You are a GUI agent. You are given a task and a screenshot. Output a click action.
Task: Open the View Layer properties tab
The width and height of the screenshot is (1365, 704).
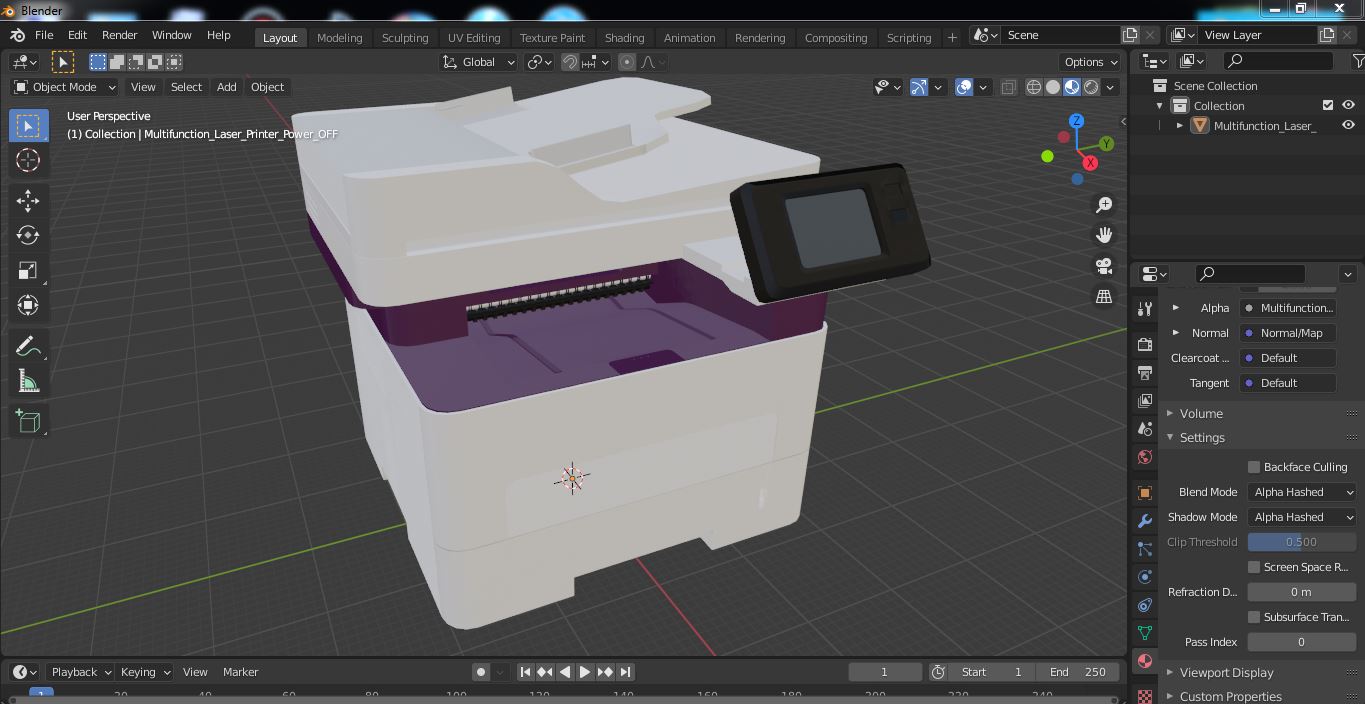(x=1145, y=401)
